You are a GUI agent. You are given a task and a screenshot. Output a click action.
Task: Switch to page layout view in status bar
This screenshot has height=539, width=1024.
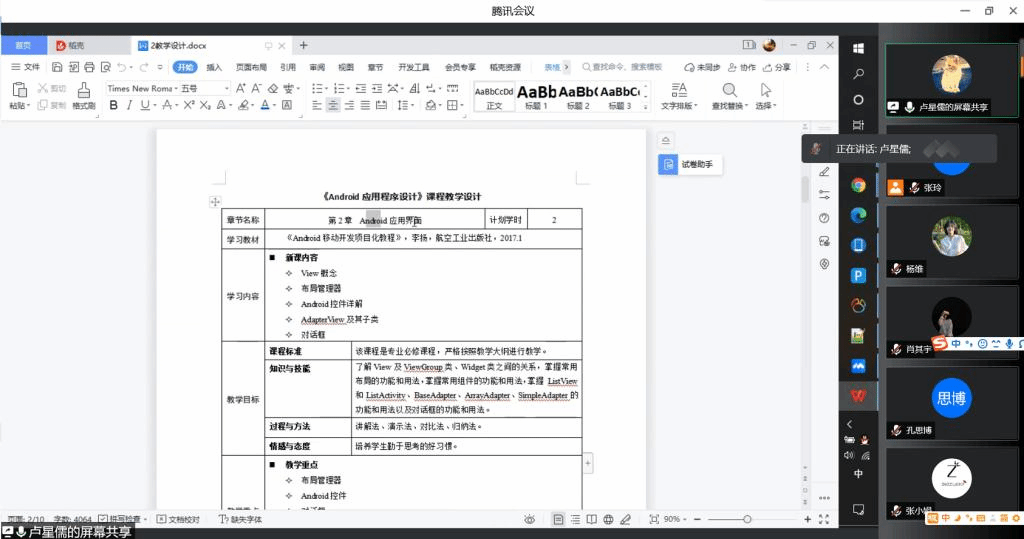(558, 519)
